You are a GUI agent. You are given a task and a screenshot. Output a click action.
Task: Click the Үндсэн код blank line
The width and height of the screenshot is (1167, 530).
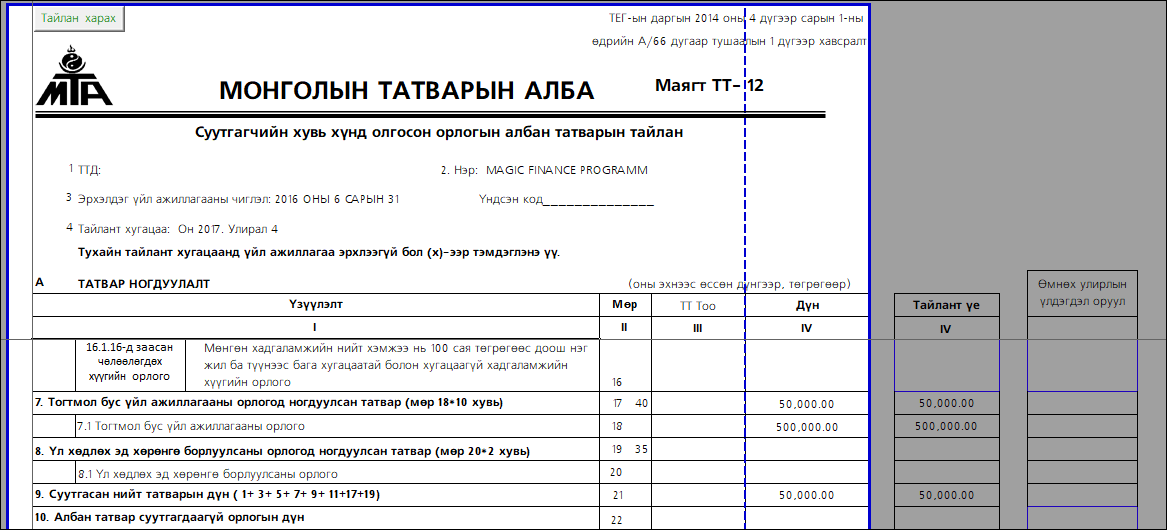coord(598,199)
